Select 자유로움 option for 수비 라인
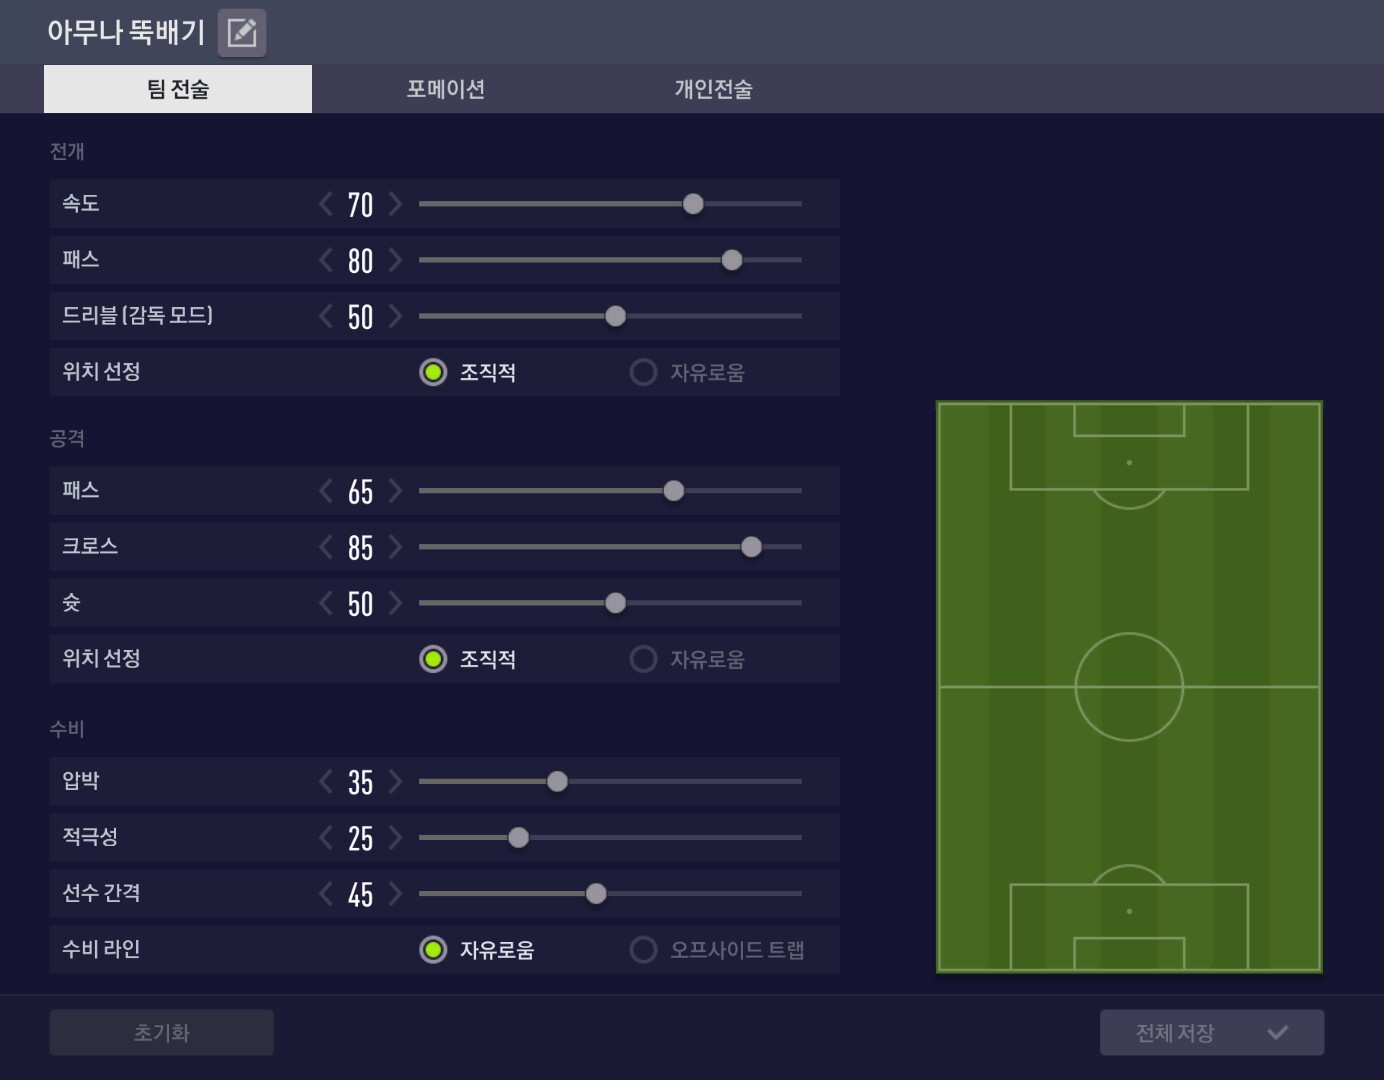Screen dimensions: 1384x1080 click(433, 949)
